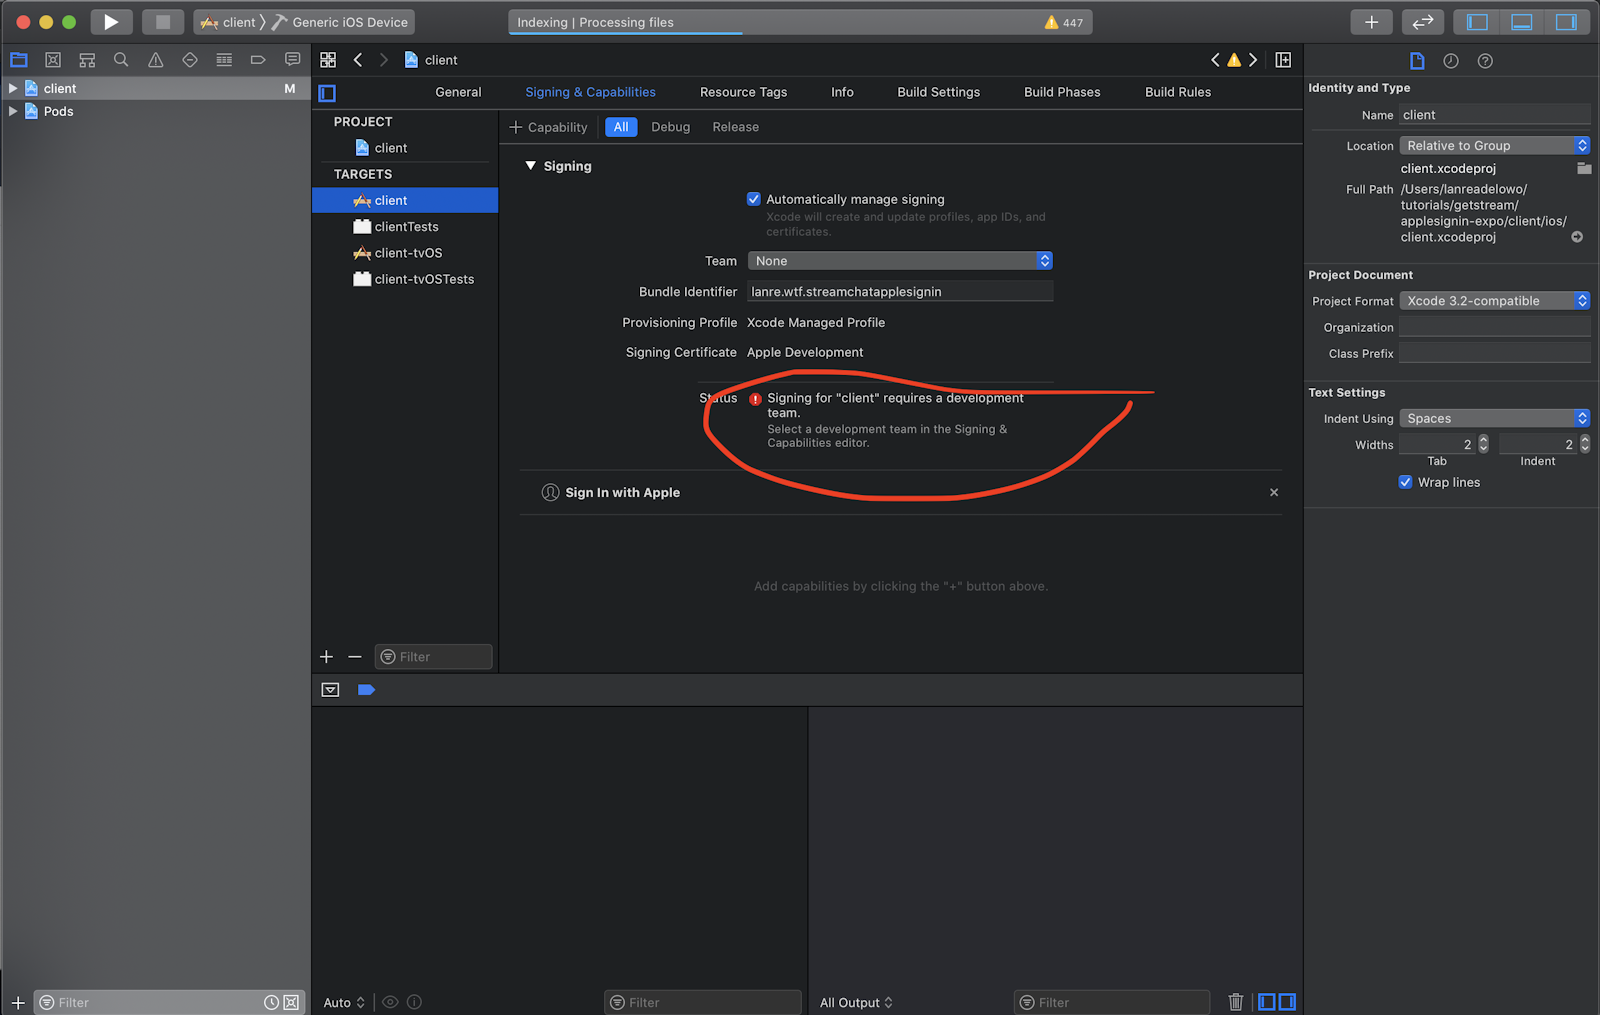
Task: Uncheck Automatically manage signing
Action: click(x=754, y=199)
